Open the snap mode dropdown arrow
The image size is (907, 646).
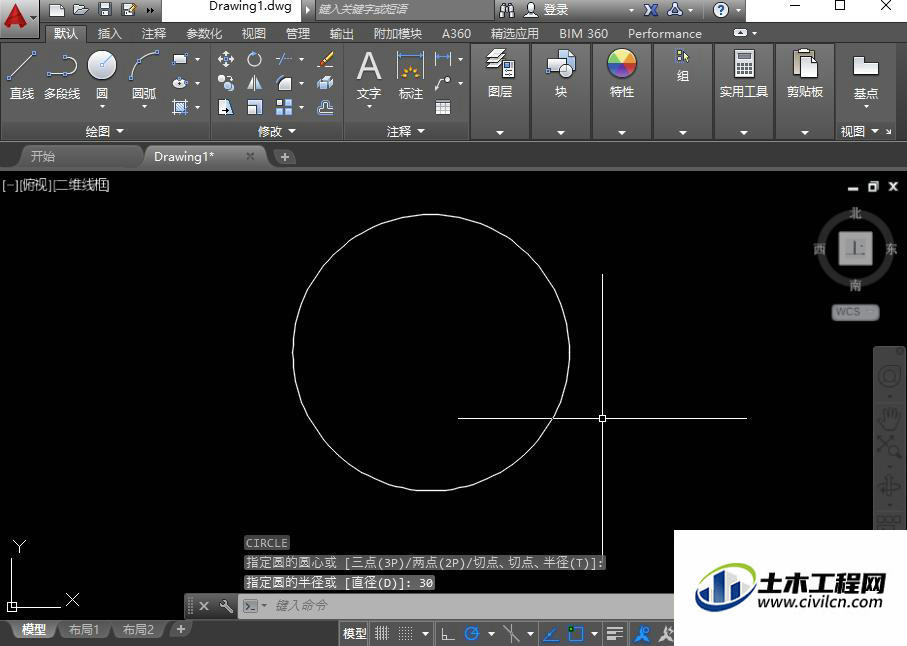tap(425, 634)
